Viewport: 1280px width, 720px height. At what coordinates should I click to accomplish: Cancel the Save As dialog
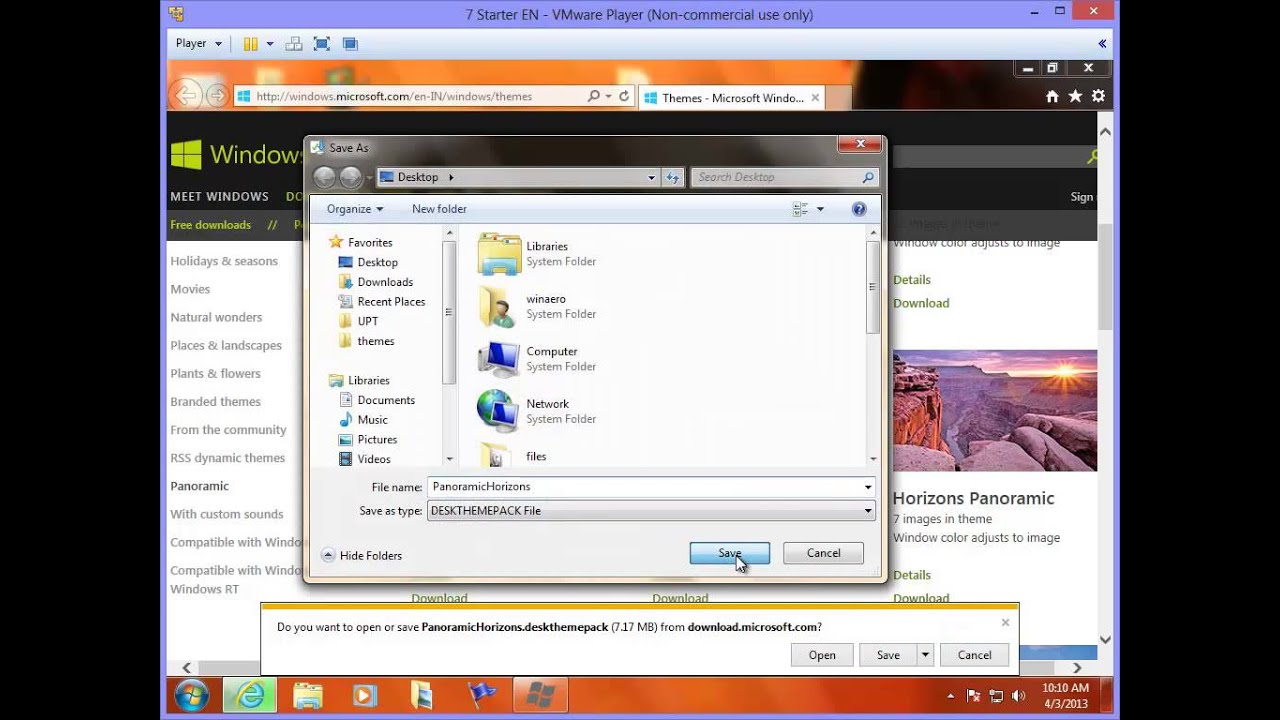point(823,553)
